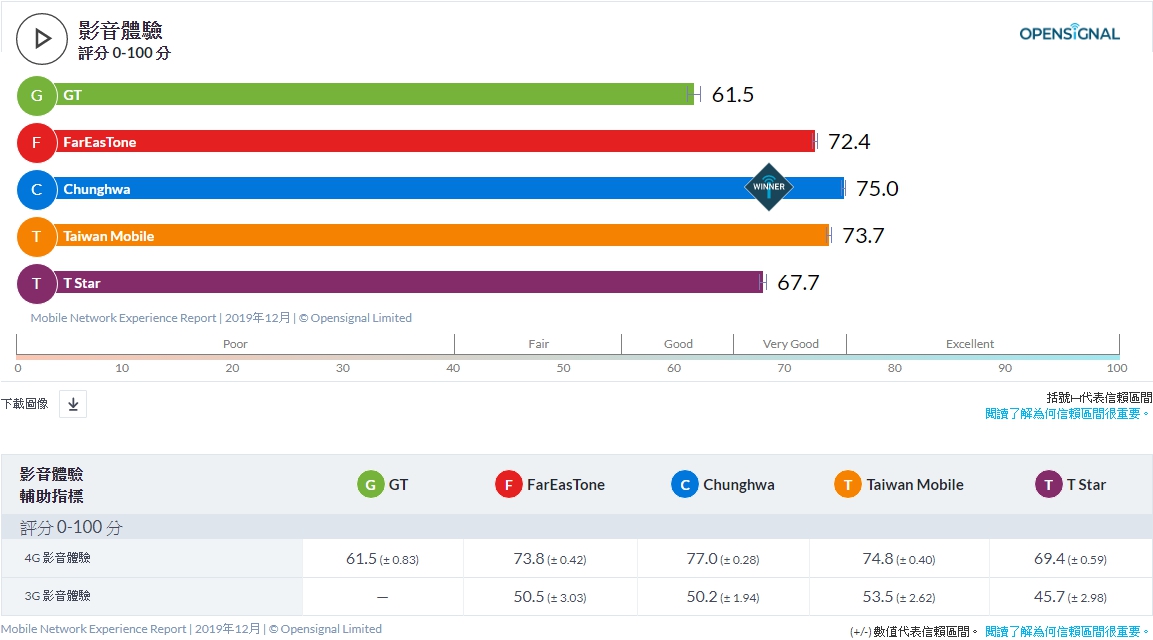1153x640 pixels.
Task: Click the Chunghwa icon in table header
Action: click(x=685, y=485)
